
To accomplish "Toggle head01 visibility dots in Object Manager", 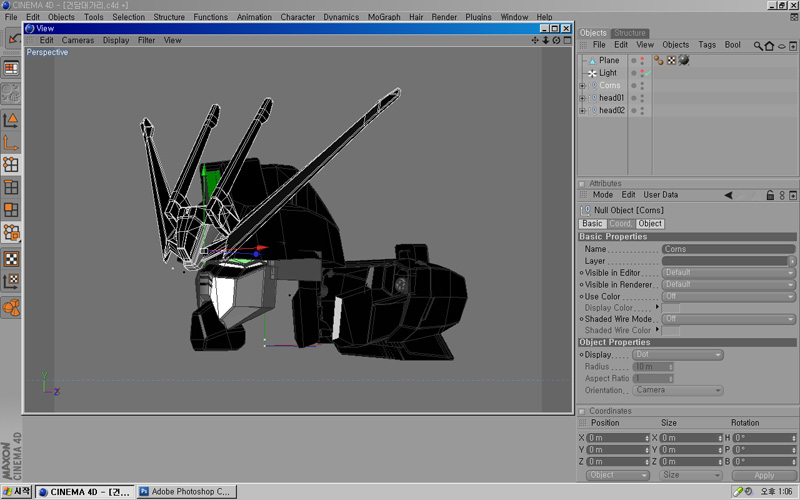I will [x=642, y=98].
